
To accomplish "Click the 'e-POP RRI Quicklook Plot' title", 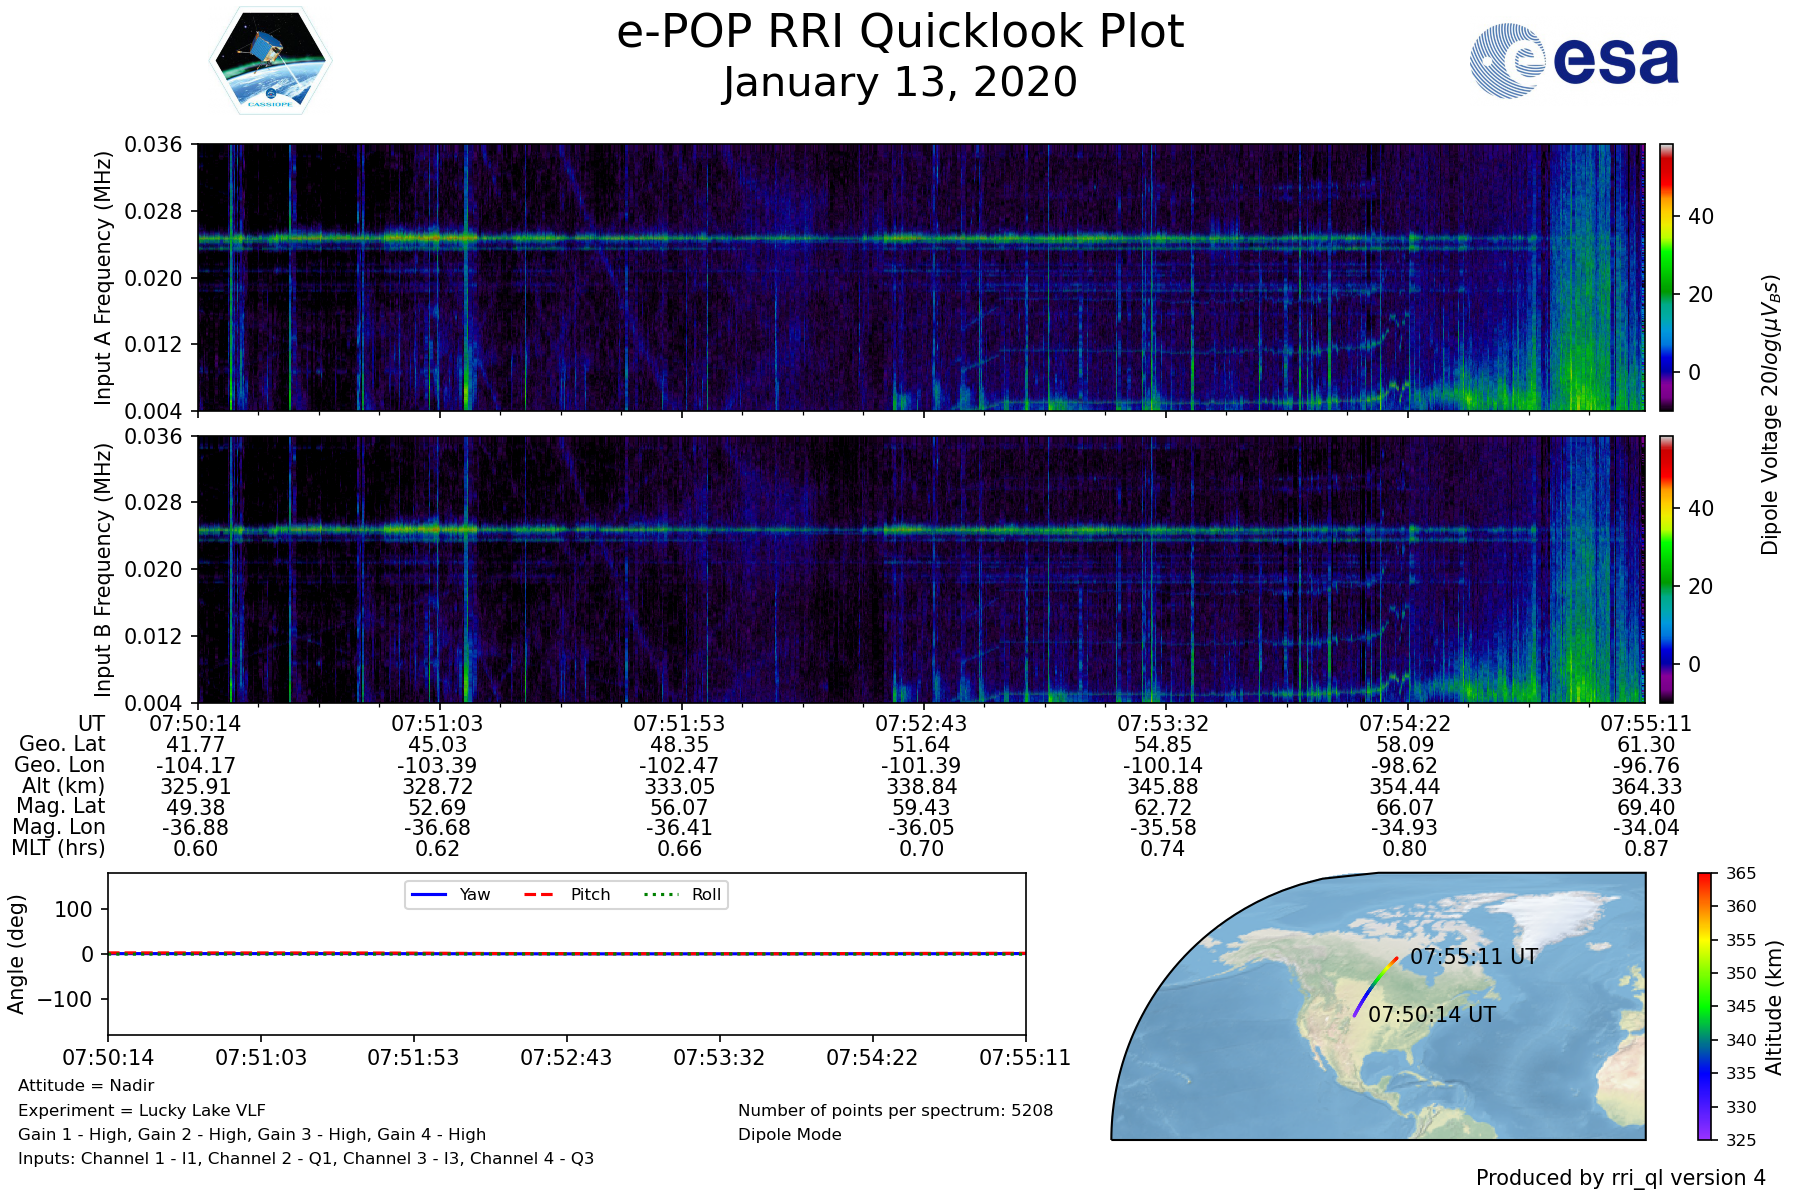I will [900, 32].
